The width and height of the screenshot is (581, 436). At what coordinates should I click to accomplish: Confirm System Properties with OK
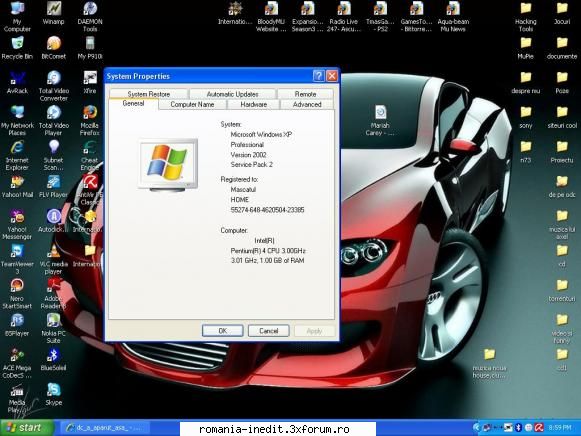[x=223, y=331]
